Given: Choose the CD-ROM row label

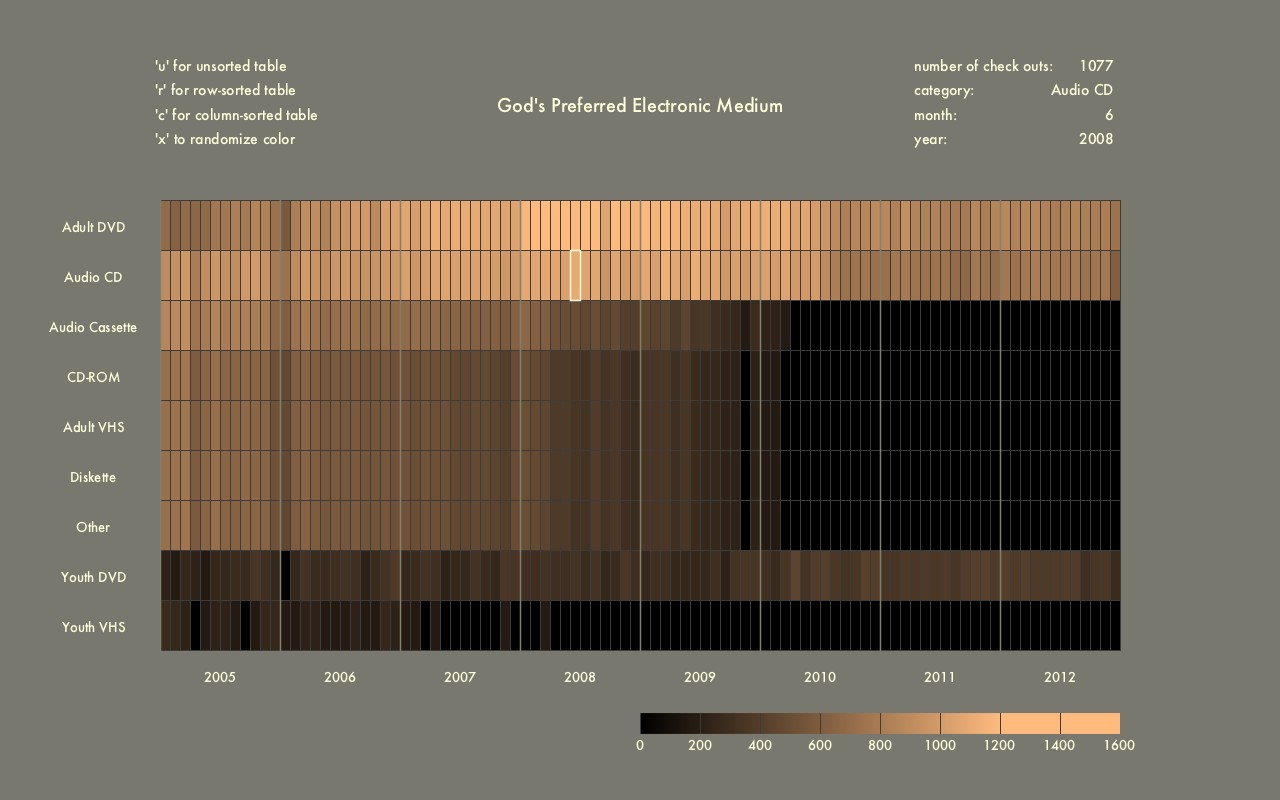Looking at the screenshot, I should (93, 377).
